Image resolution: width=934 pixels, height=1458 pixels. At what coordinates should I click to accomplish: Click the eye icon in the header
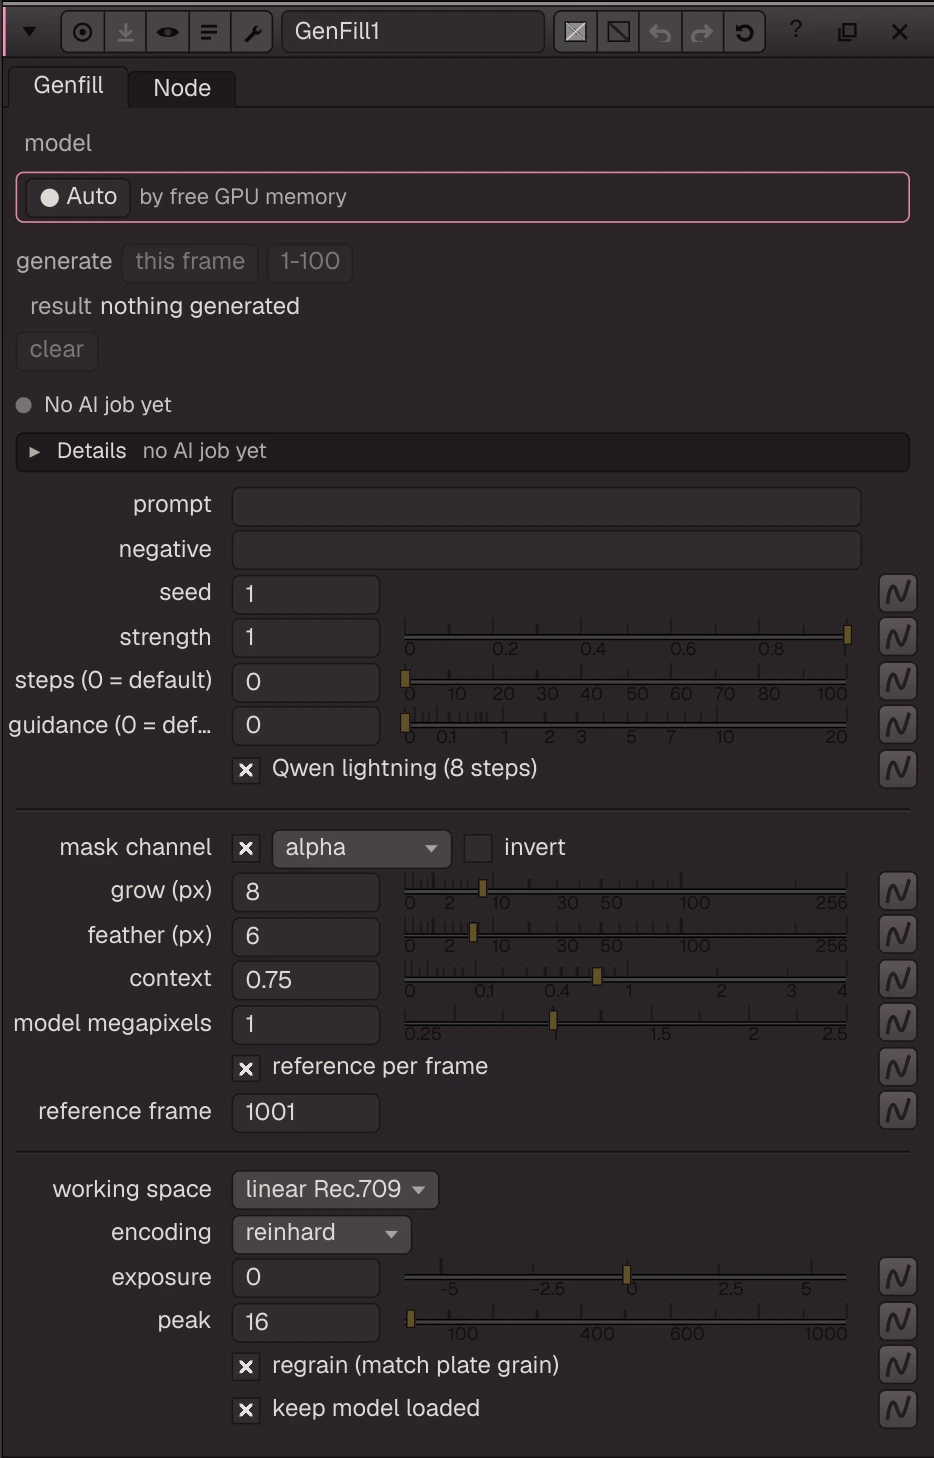[x=167, y=32]
